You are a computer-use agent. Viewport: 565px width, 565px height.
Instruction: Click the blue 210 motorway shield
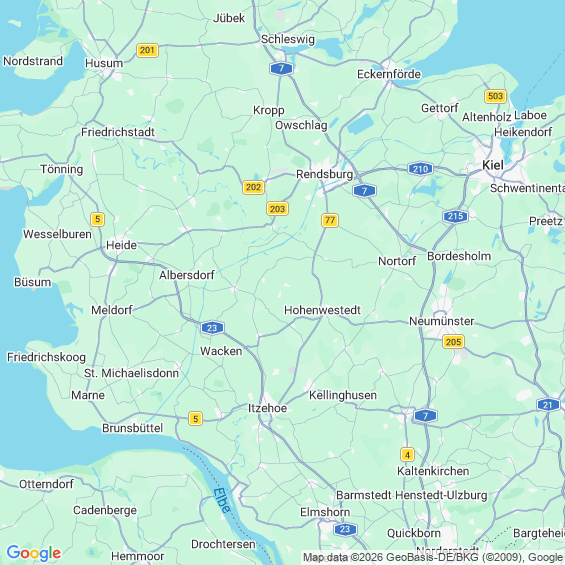420,169
